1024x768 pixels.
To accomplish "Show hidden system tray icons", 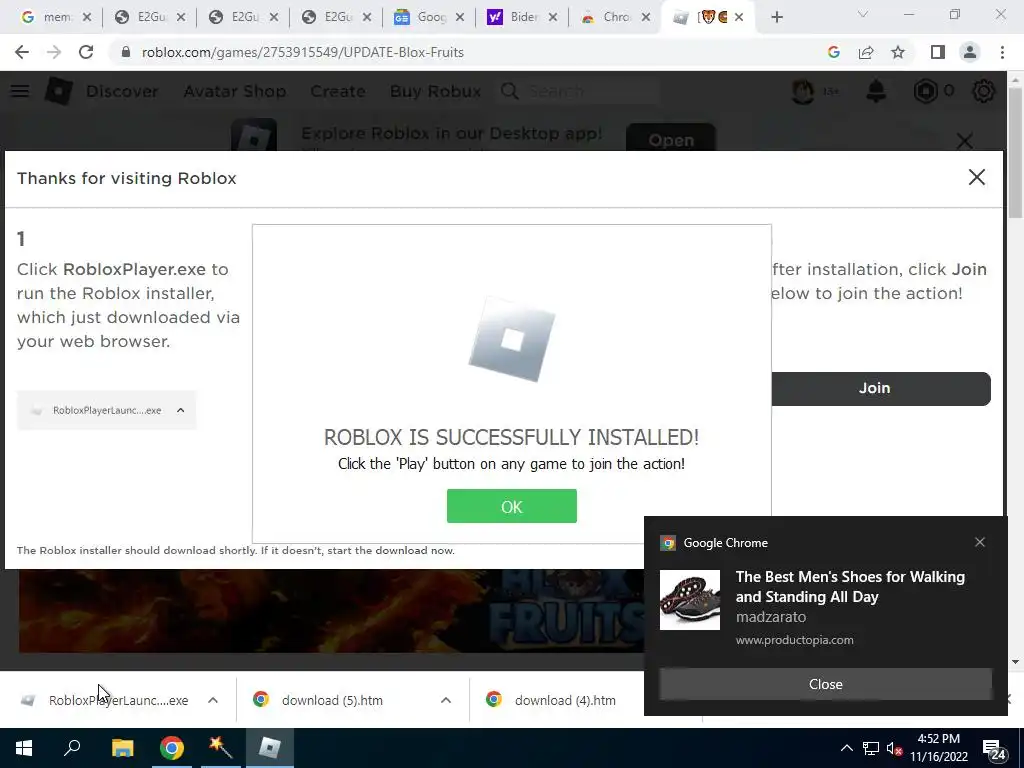I will click(846, 748).
